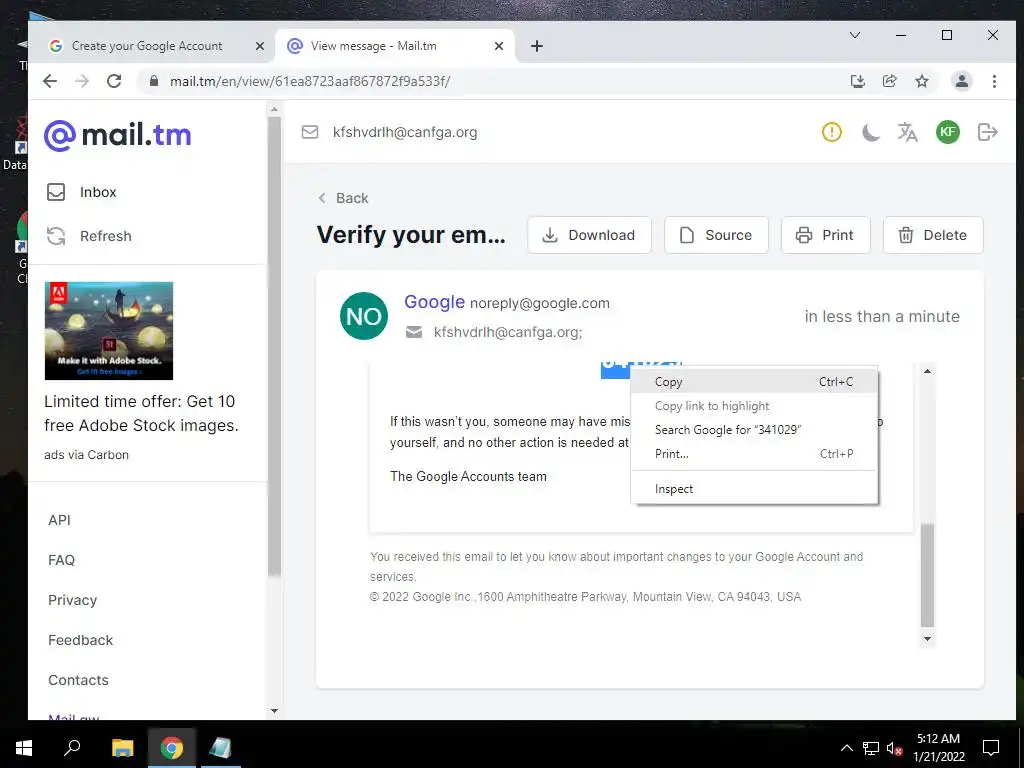Open the KF account avatar menu
The width and height of the screenshot is (1024, 768).
[x=948, y=132]
